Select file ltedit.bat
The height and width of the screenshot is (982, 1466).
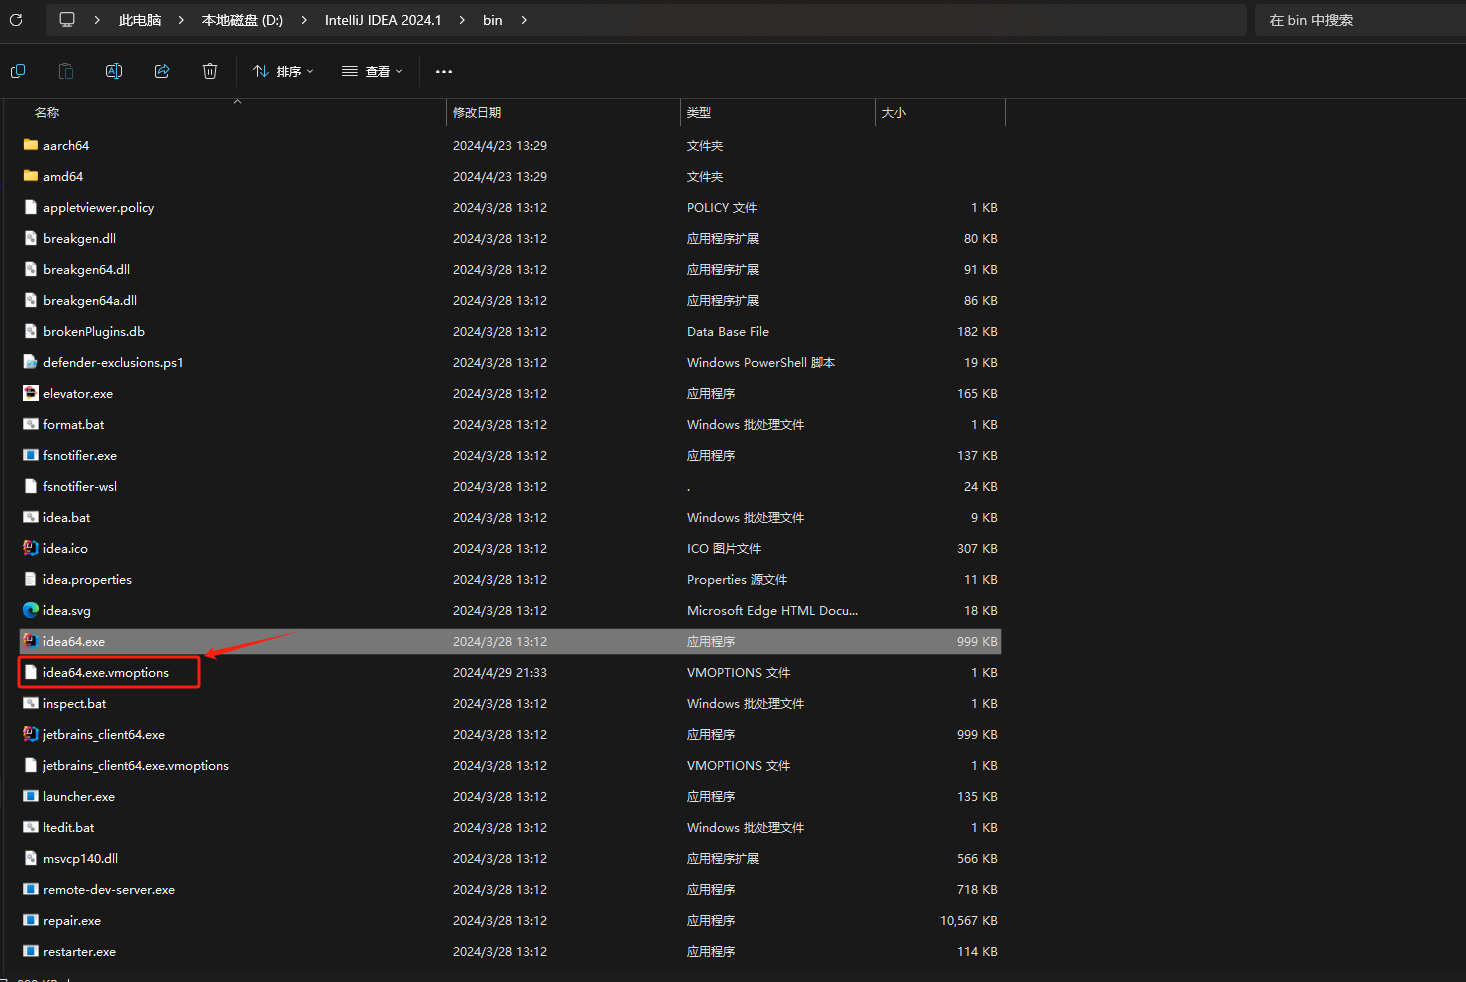click(69, 827)
